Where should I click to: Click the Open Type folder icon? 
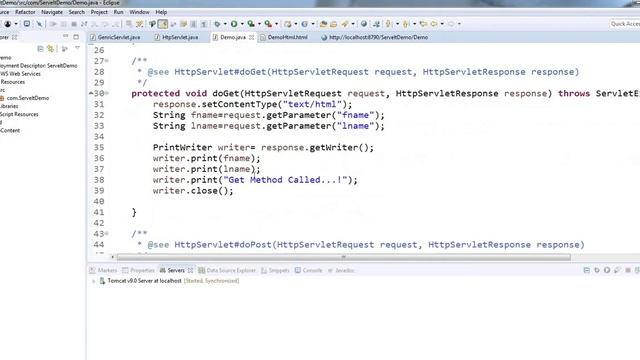[x=323, y=24]
